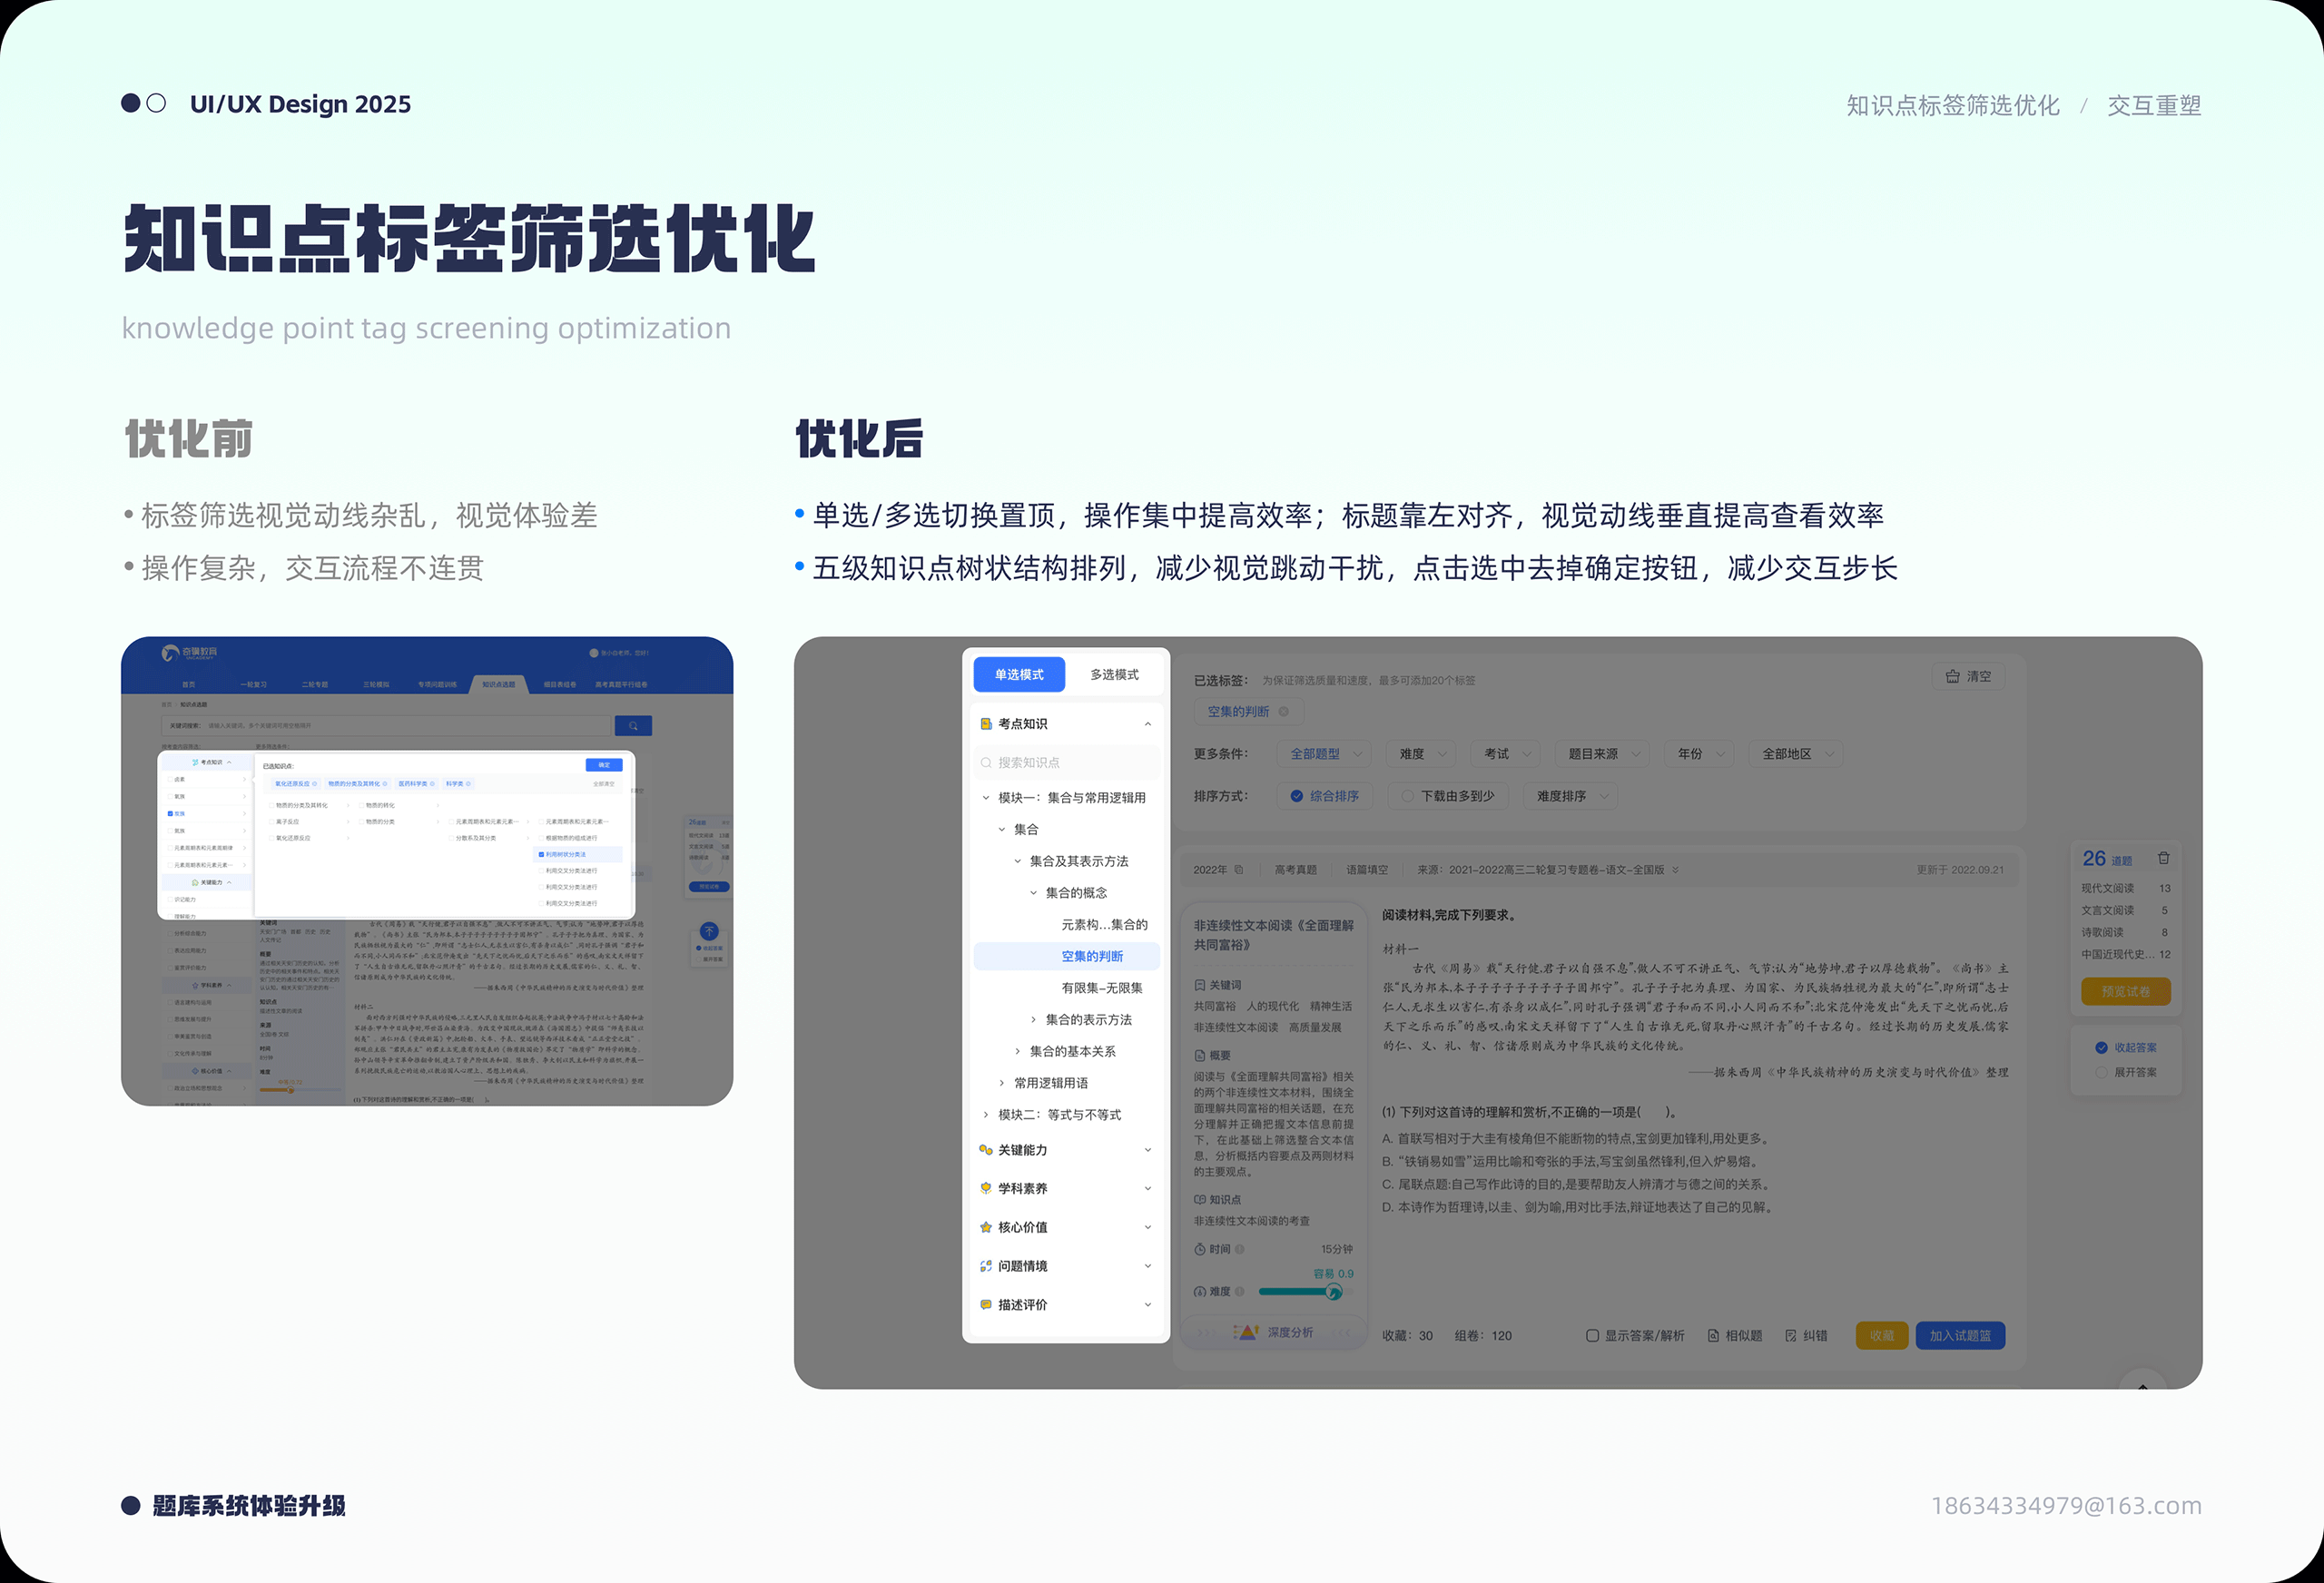Click the 深度分析 deep analysis icon
Image resolution: width=2324 pixels, height=1583 pixels.
[1246, 1332]
